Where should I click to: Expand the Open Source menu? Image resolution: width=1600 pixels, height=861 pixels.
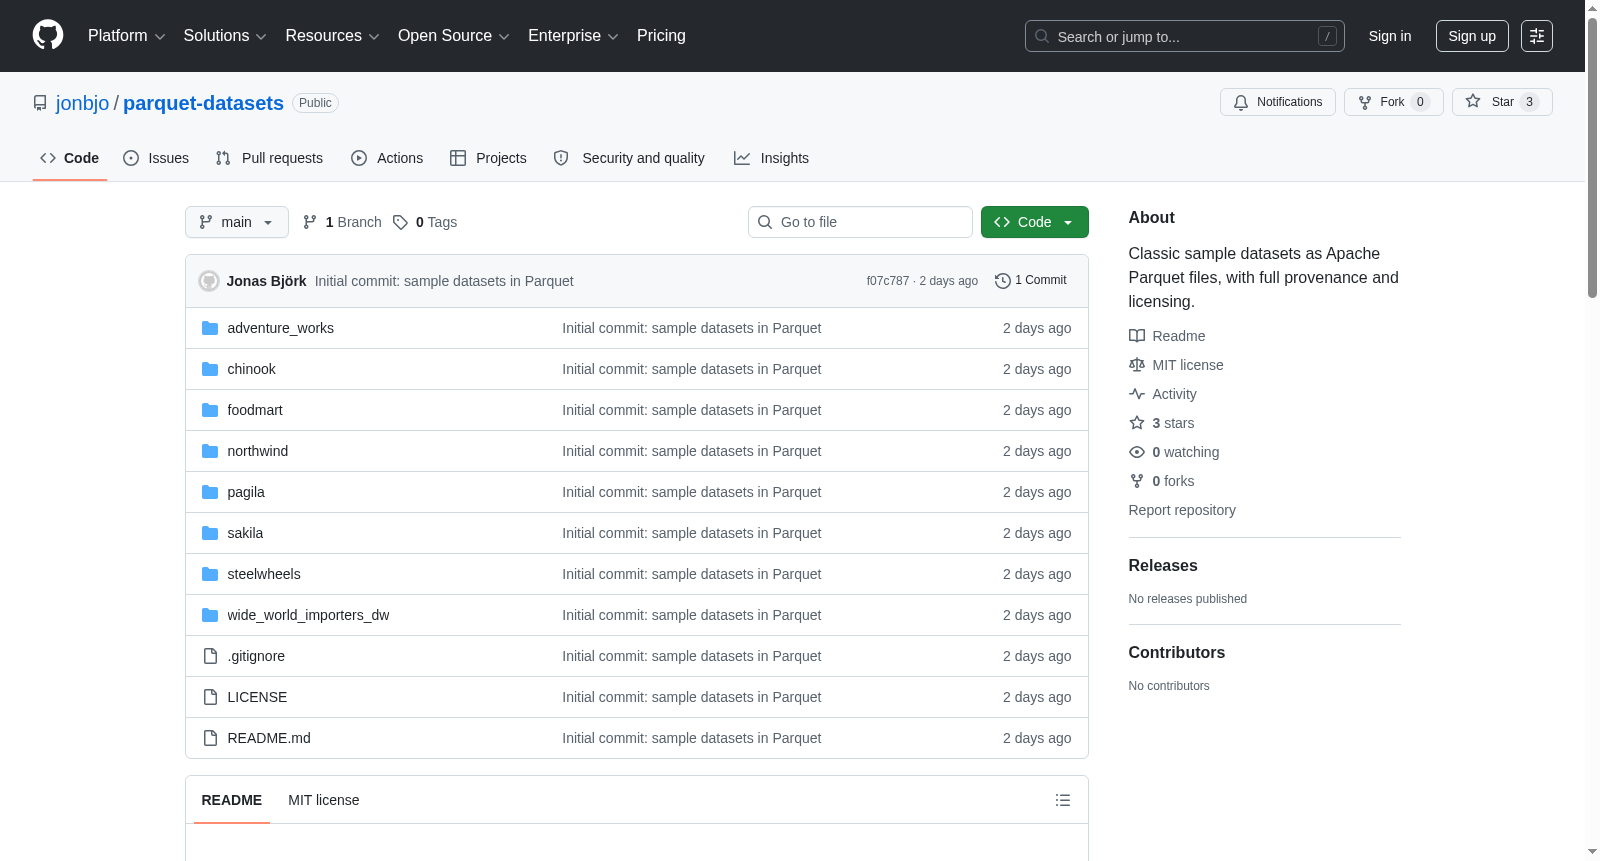[x=454, y=36]
